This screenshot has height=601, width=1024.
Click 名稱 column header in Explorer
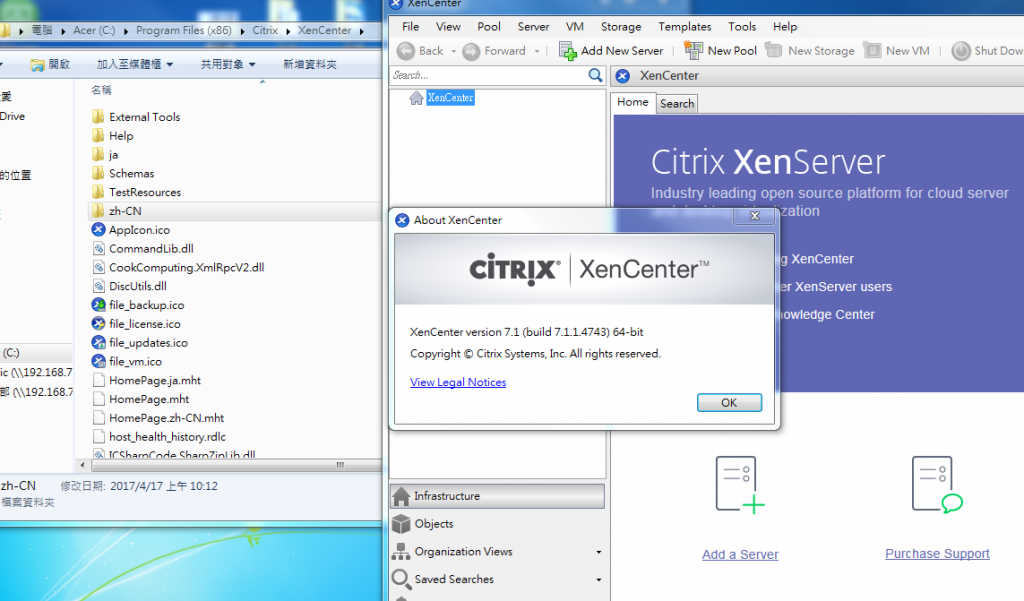[101, 90]
